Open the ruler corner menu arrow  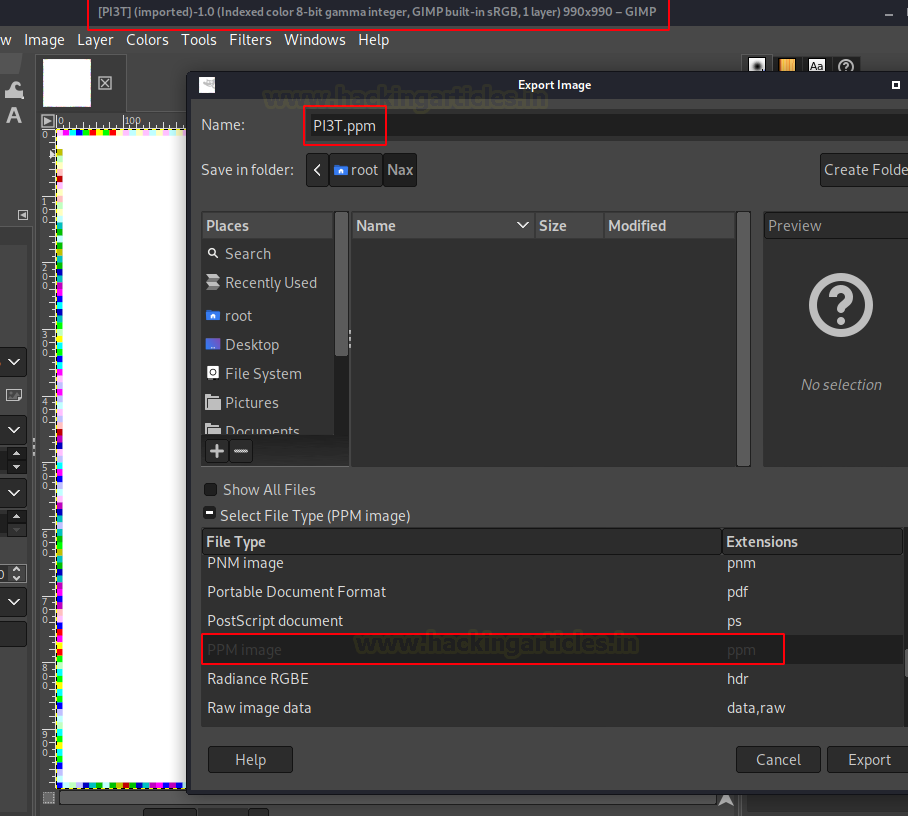pyautogui.click(x=47, y=120)
